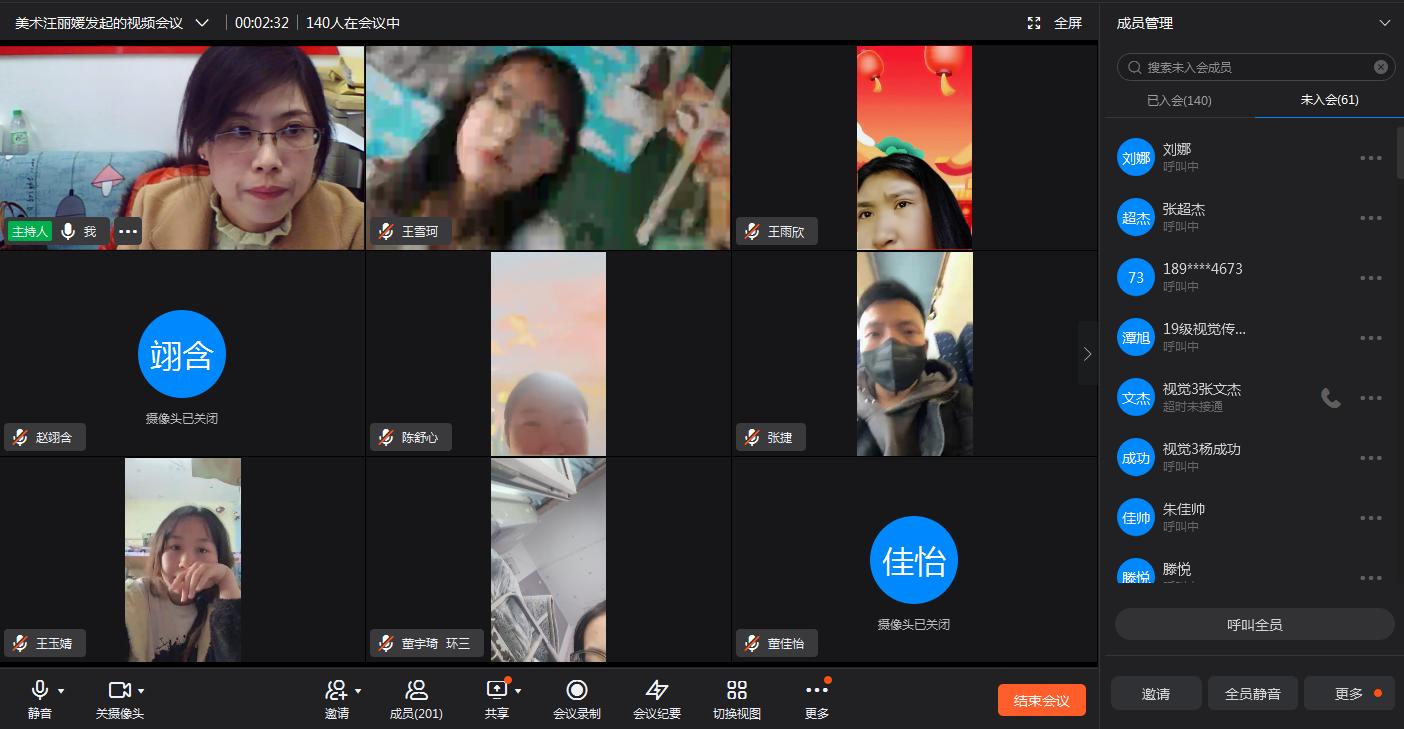Turn off camera (关摄像头)

(x=119, y=690)
